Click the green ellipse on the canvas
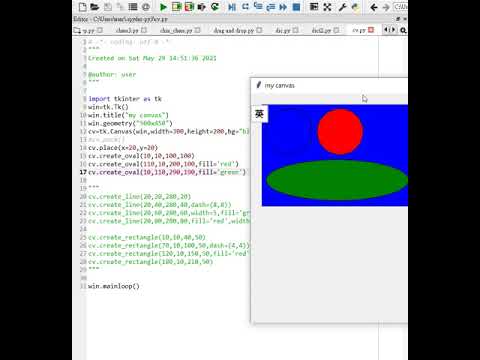Viewport: 480px width, 360px height. [x=337, y=180]
